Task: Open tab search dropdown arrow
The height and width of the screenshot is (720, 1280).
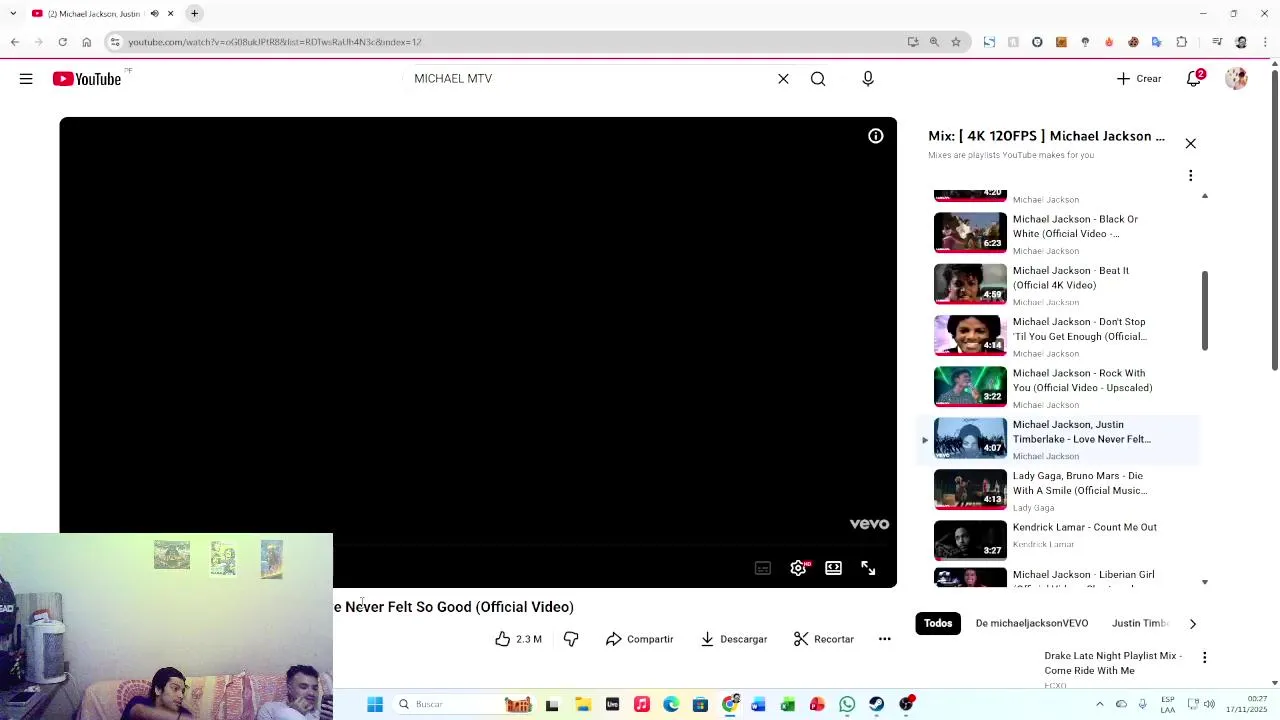Action: point(13,14)
